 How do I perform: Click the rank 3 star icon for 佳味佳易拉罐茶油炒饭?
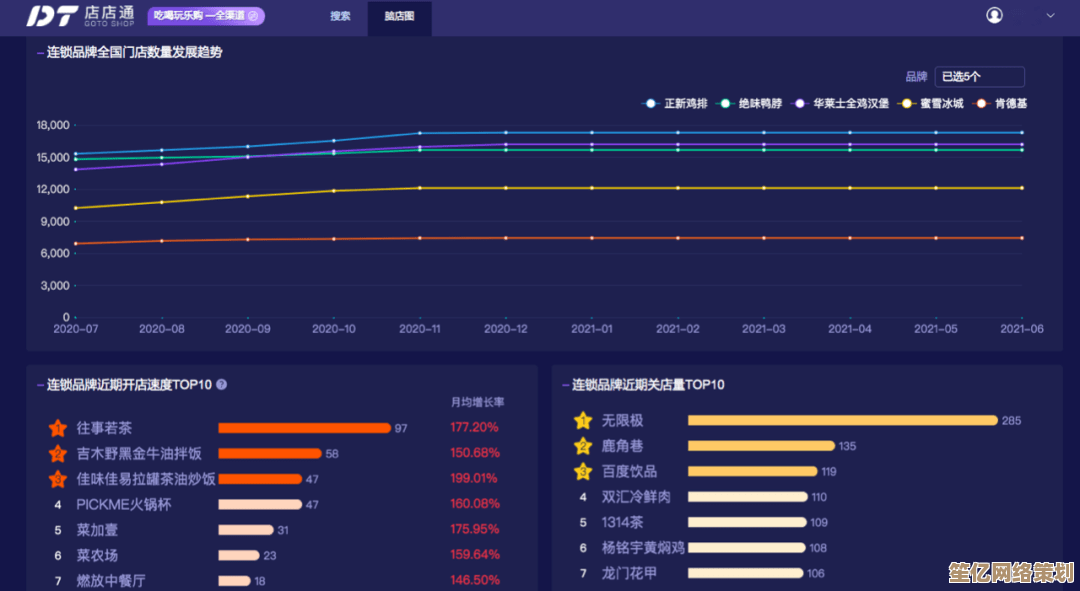(58, 479)
